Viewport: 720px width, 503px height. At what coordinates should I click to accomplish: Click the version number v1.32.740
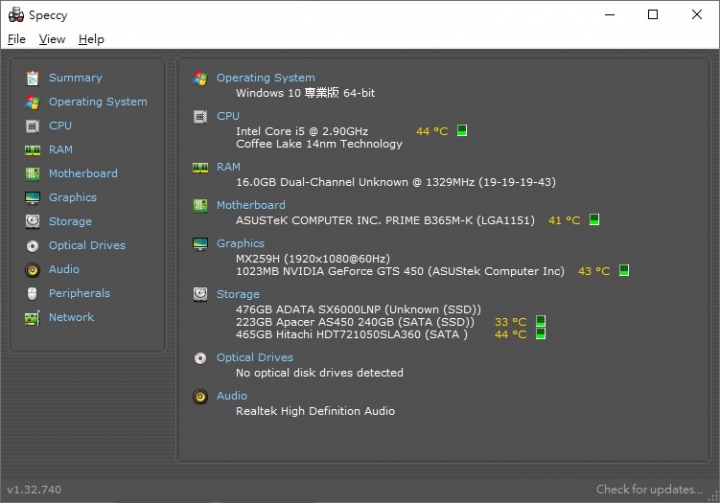pos(34,490)
